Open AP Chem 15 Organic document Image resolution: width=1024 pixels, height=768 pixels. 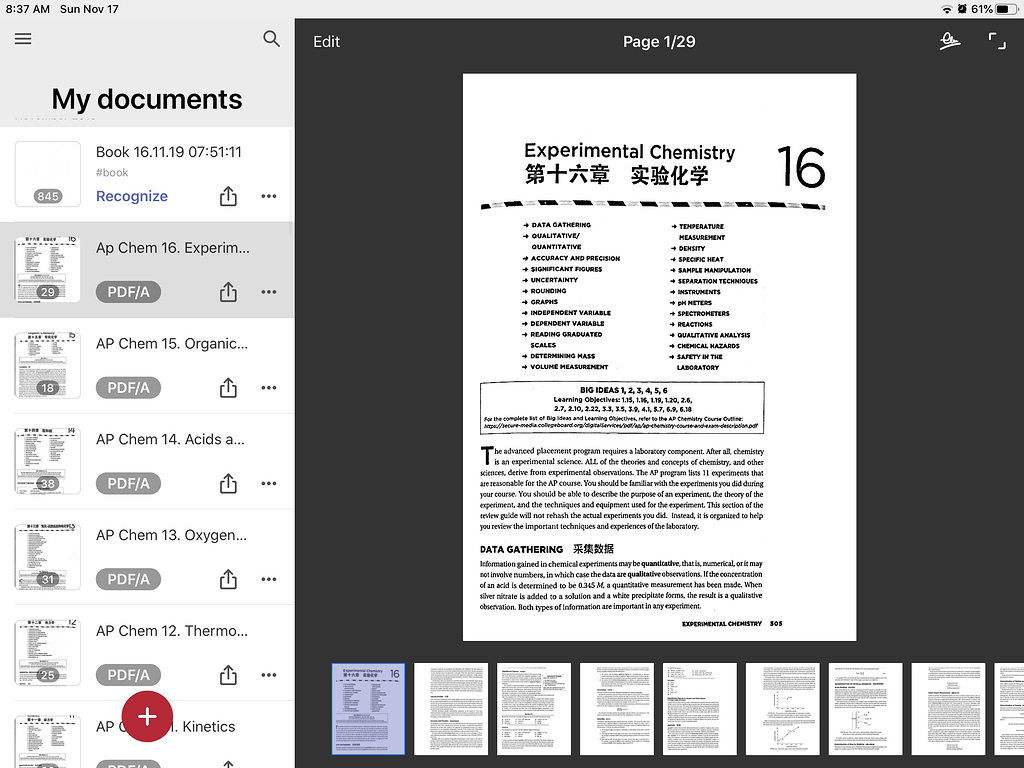[x=171, y=344]
